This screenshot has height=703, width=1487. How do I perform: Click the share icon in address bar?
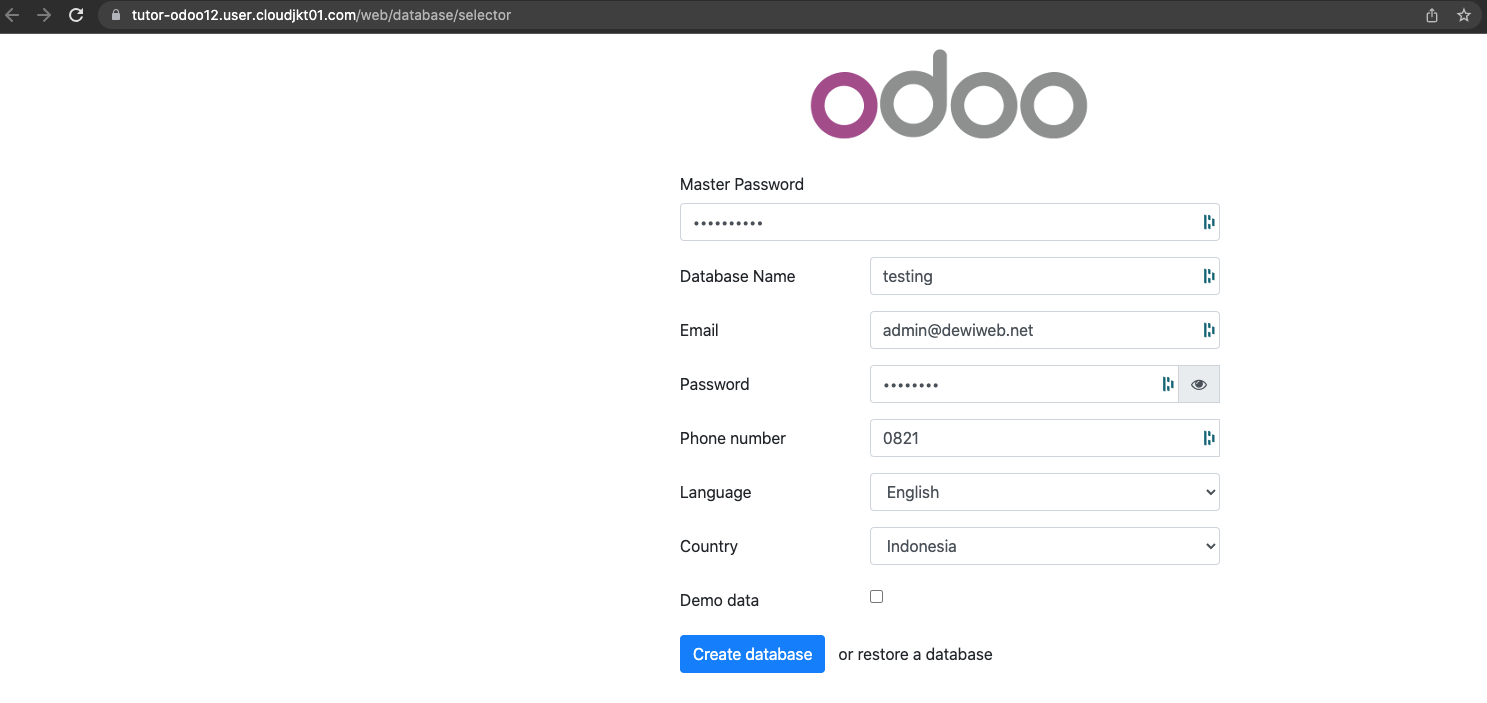1432,15
